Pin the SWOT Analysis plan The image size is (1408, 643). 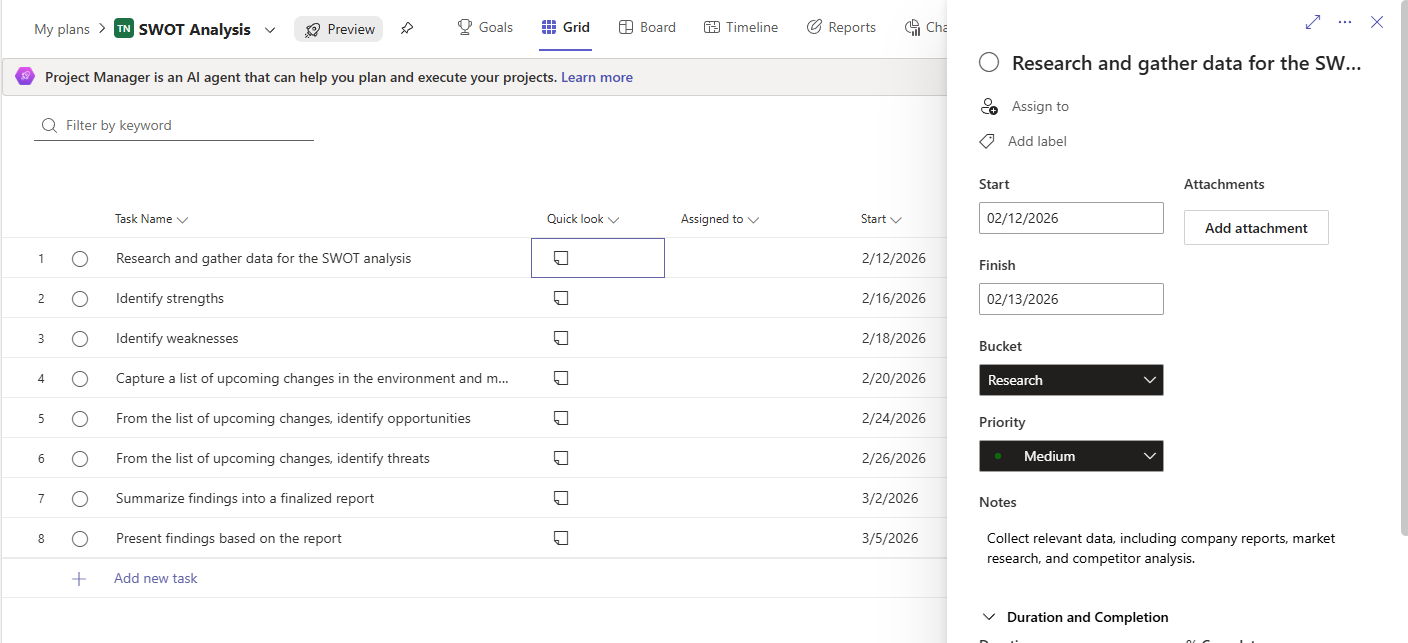click(x=407, y=28)
